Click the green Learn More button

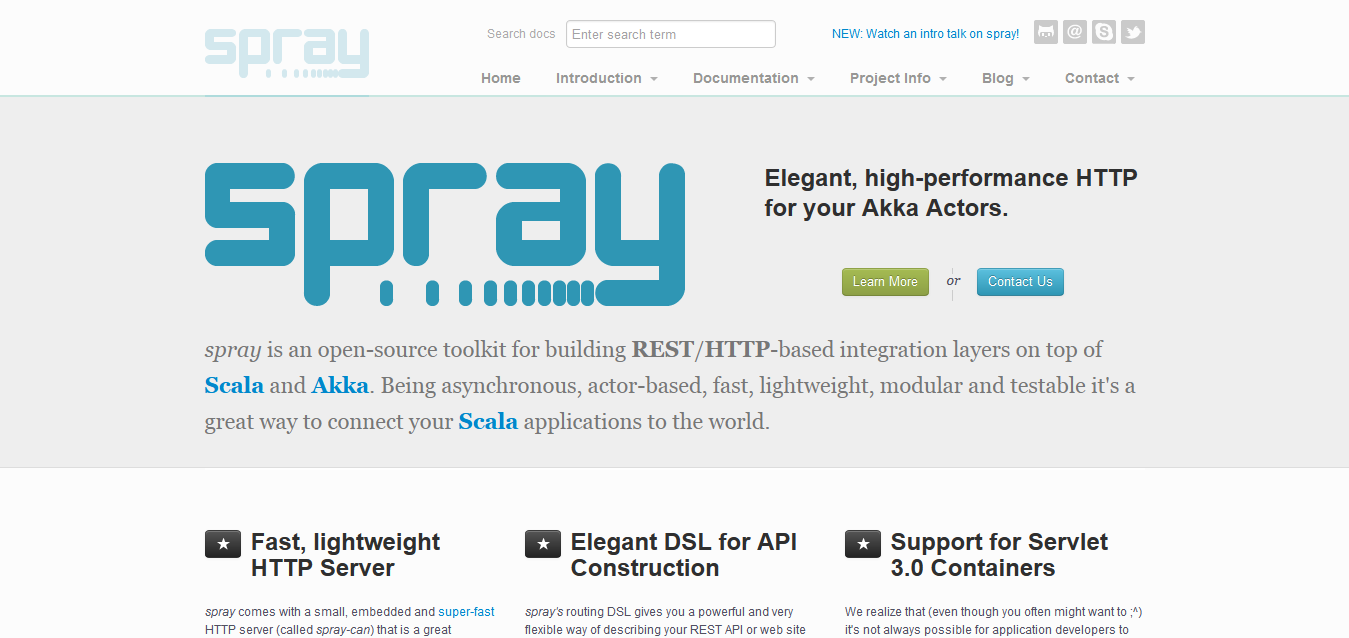tap(885, 282)
